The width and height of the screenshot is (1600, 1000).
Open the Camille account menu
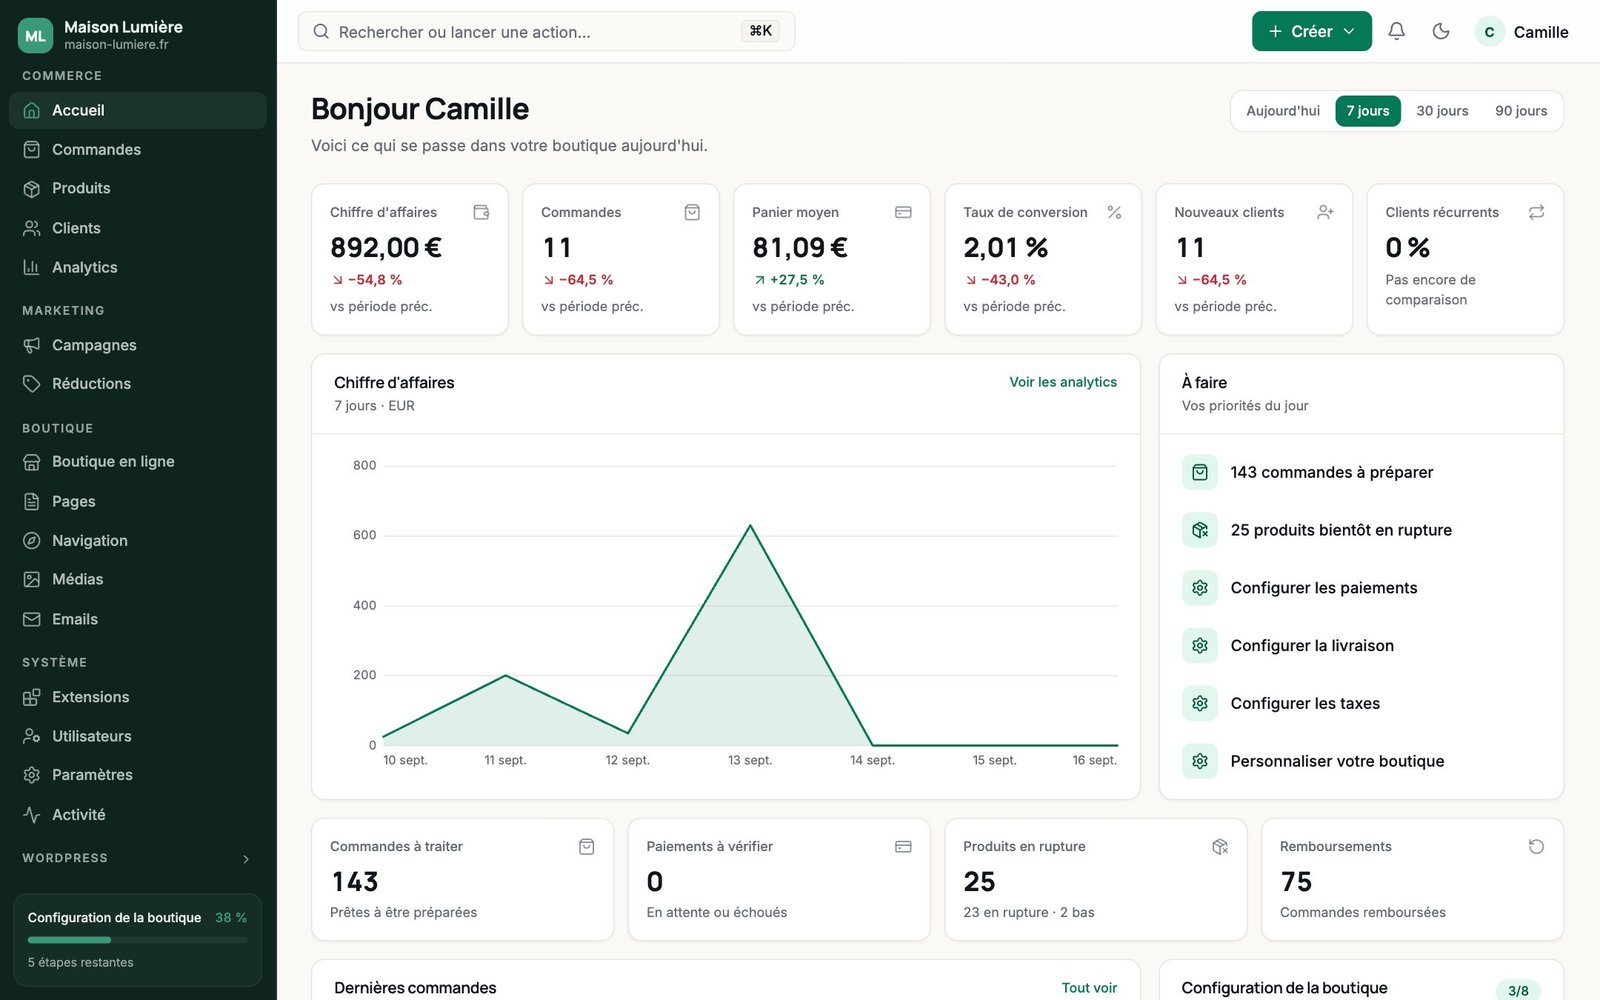pos(1522,32)
